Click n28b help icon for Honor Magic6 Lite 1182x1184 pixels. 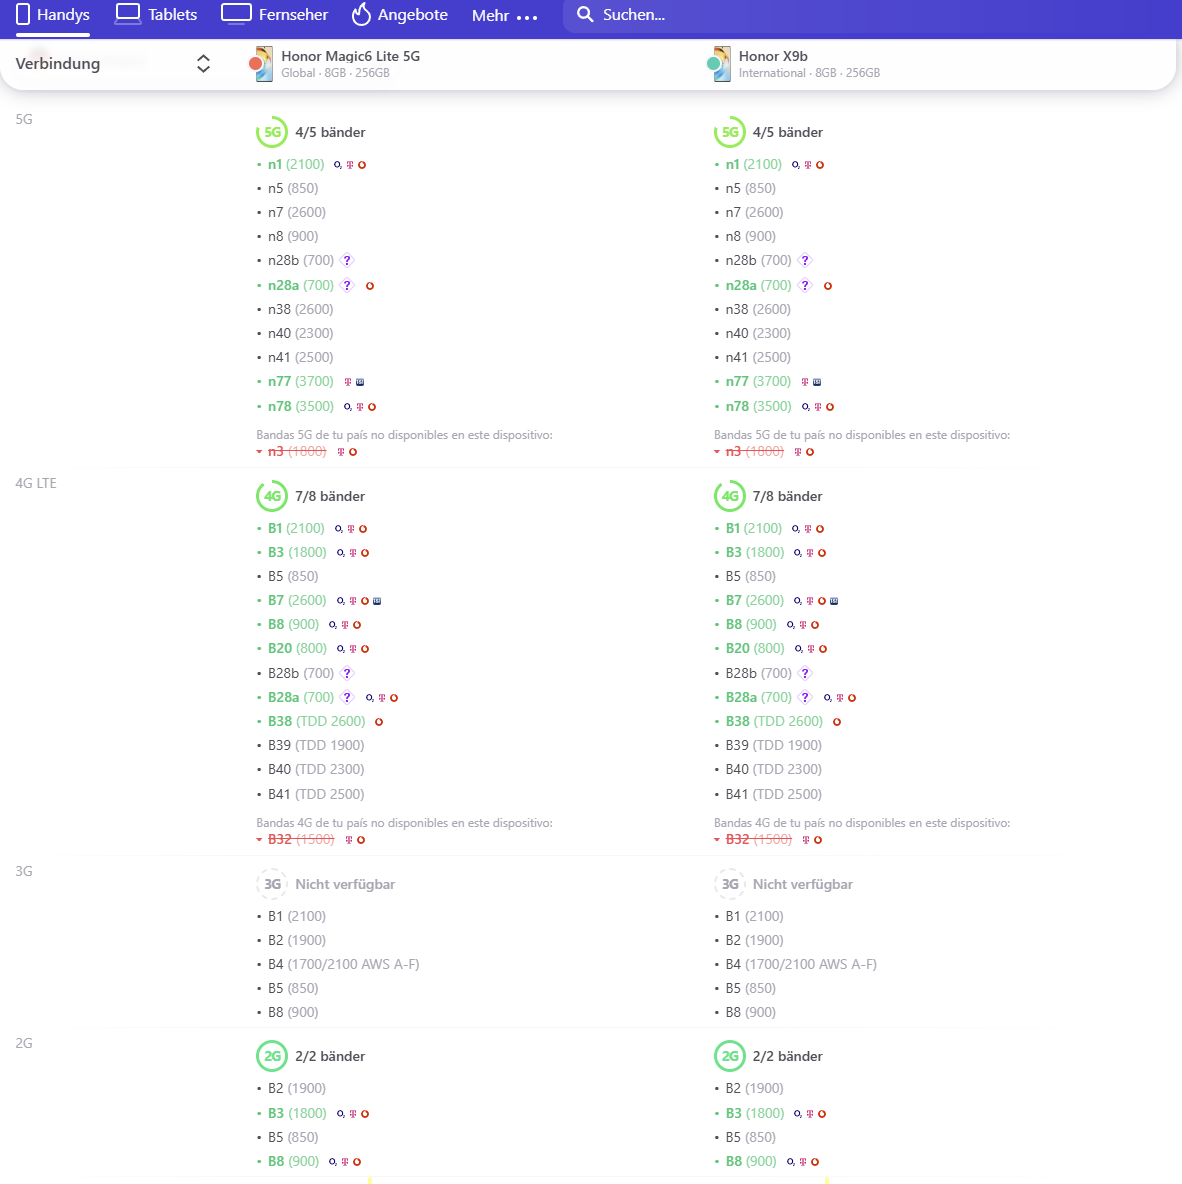347,261
